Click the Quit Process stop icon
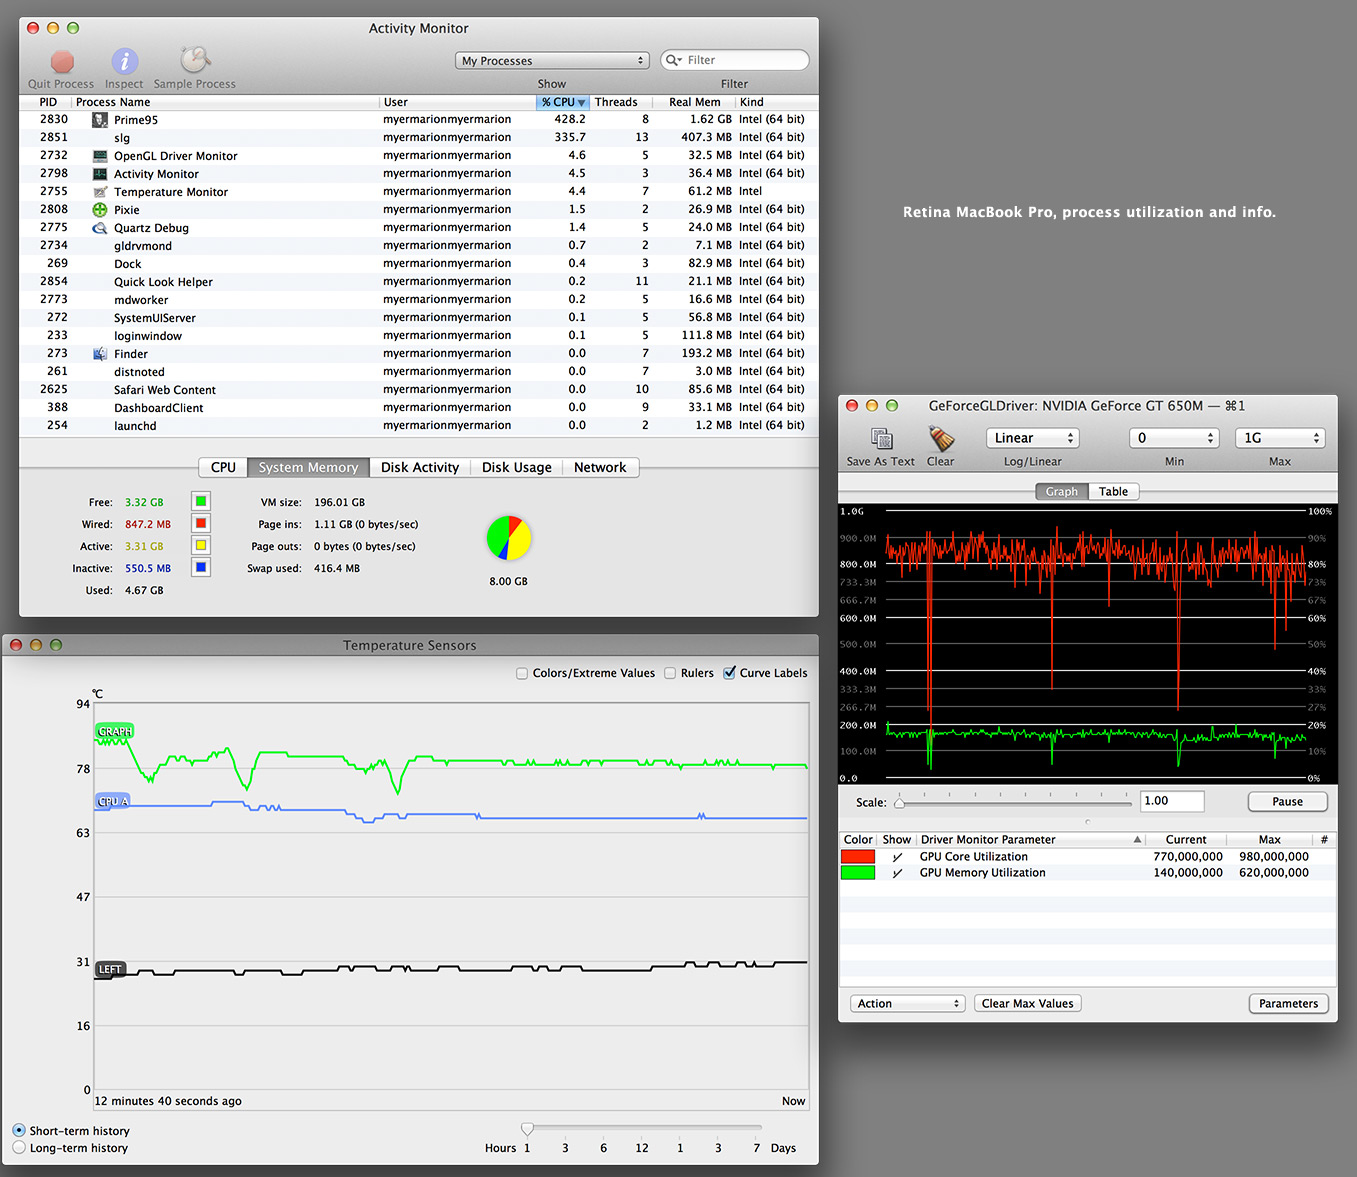Image resolution: width=1357 pixels, height=1177 pixels. pos(62,62)
